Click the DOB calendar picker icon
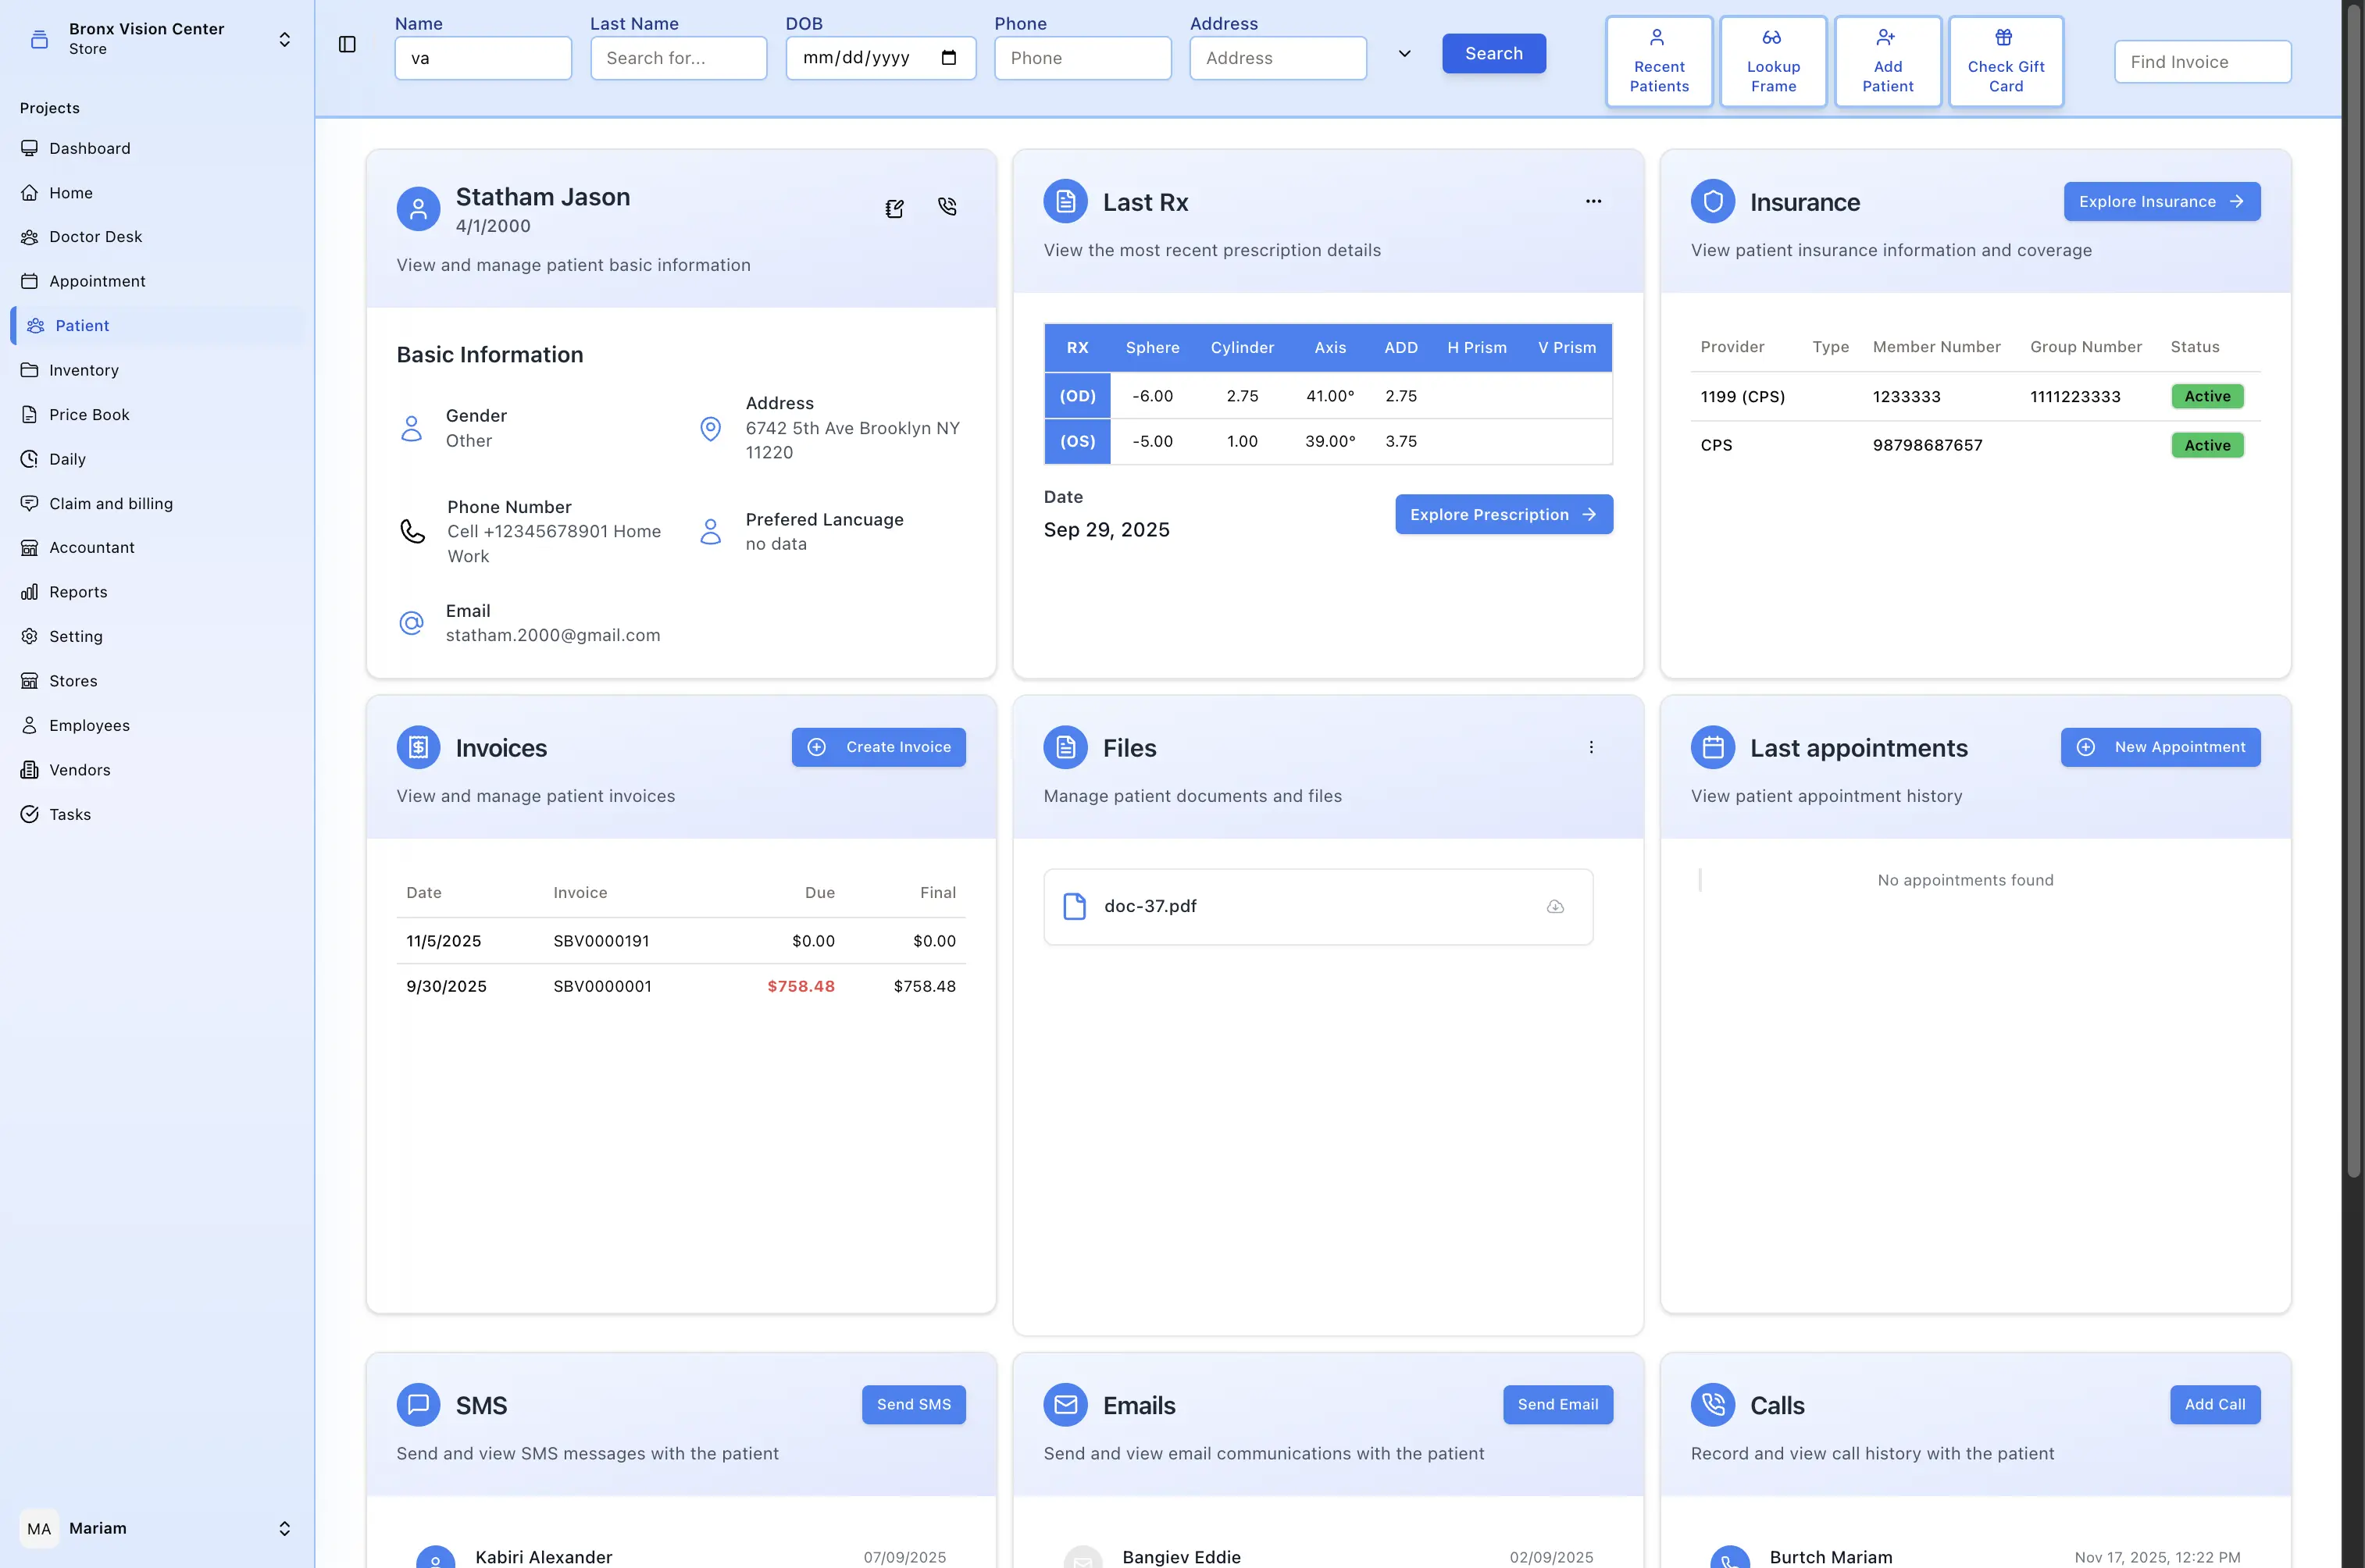2365x1568 pixels. [949, 58]
